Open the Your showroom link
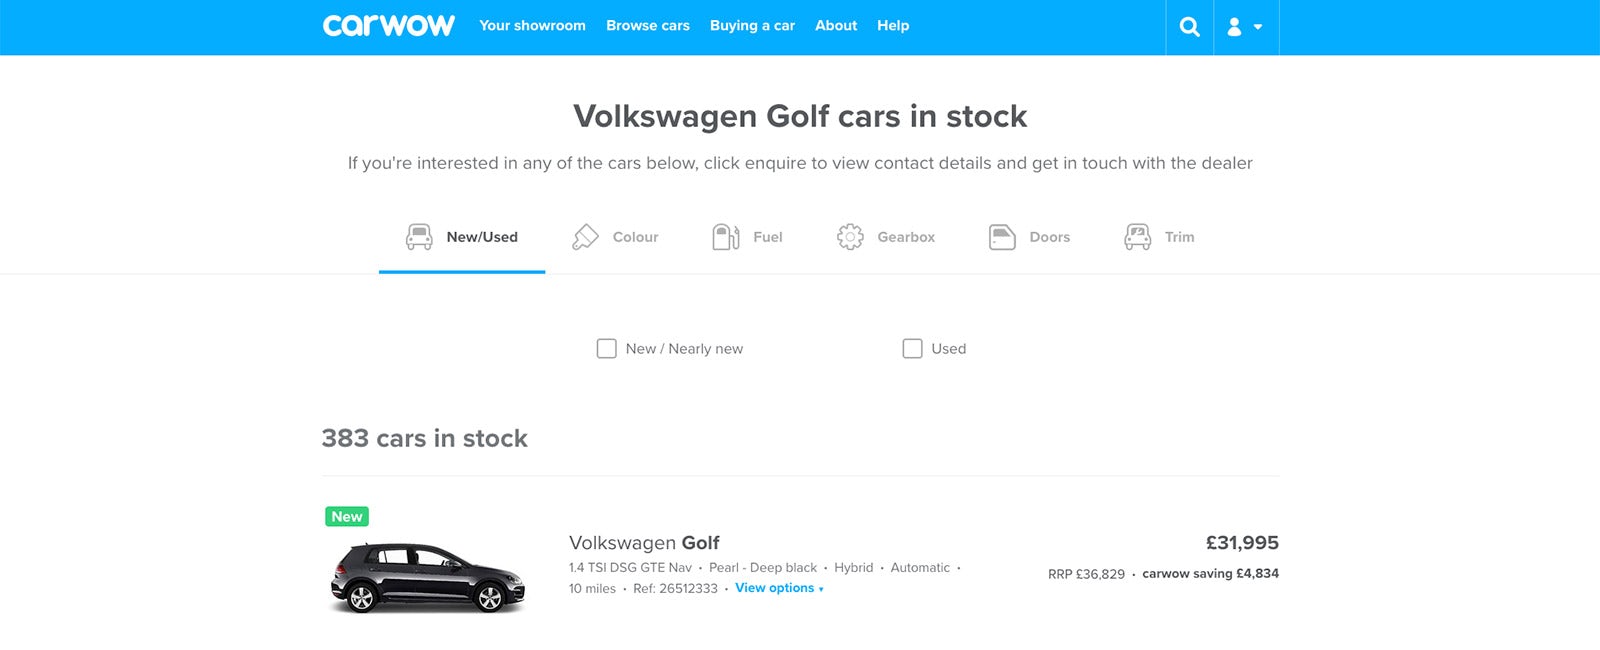This screenshot has height=650, width=1600. 532,26
